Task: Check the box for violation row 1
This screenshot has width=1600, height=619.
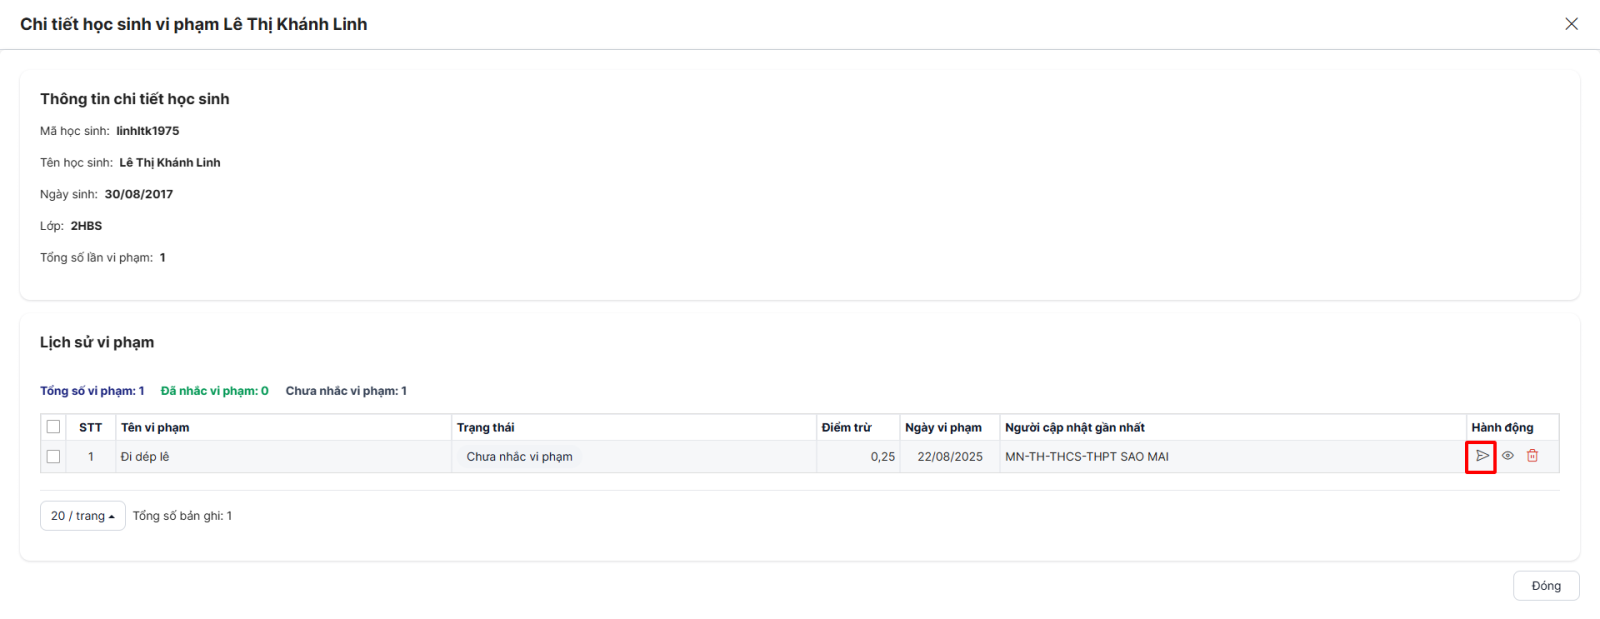Action: (x=54, y=457)
